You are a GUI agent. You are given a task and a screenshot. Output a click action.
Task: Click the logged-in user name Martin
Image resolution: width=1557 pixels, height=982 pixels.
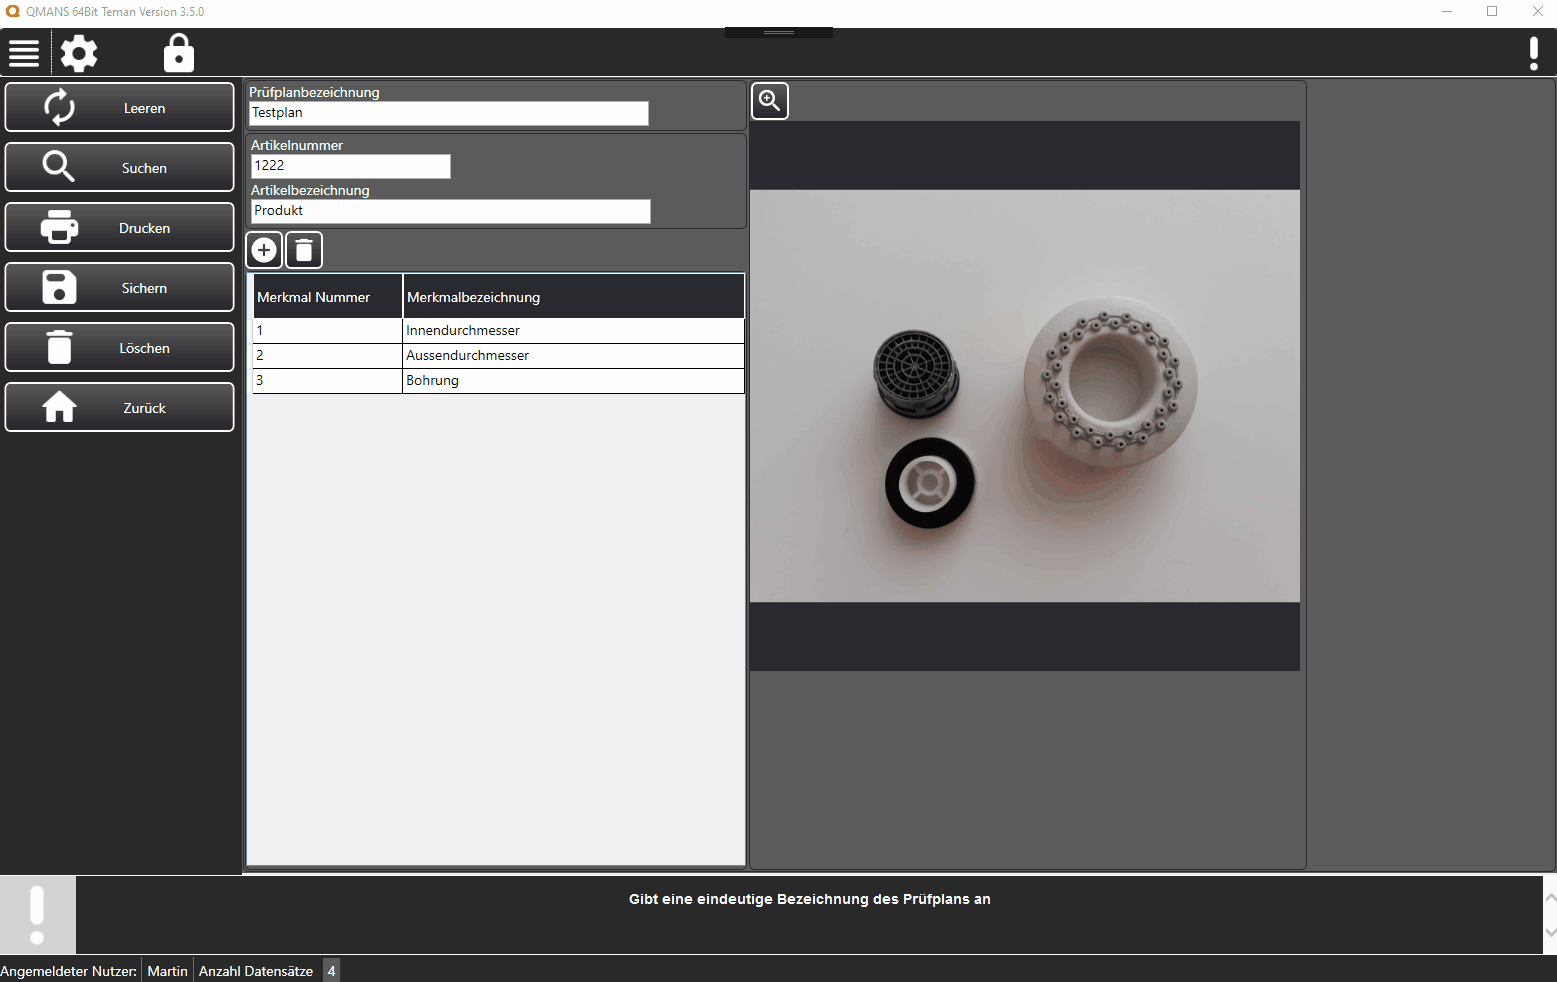click(x=167, y=971)
